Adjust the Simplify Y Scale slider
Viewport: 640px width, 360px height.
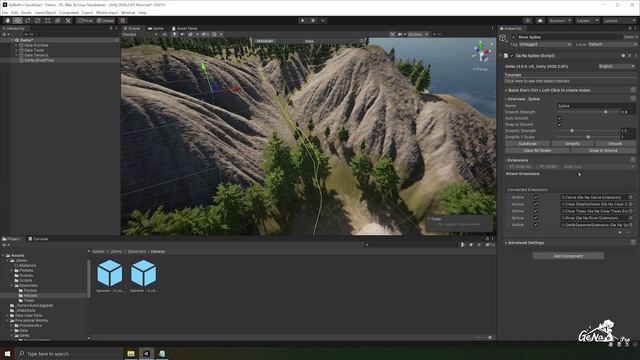click(588, 137)
